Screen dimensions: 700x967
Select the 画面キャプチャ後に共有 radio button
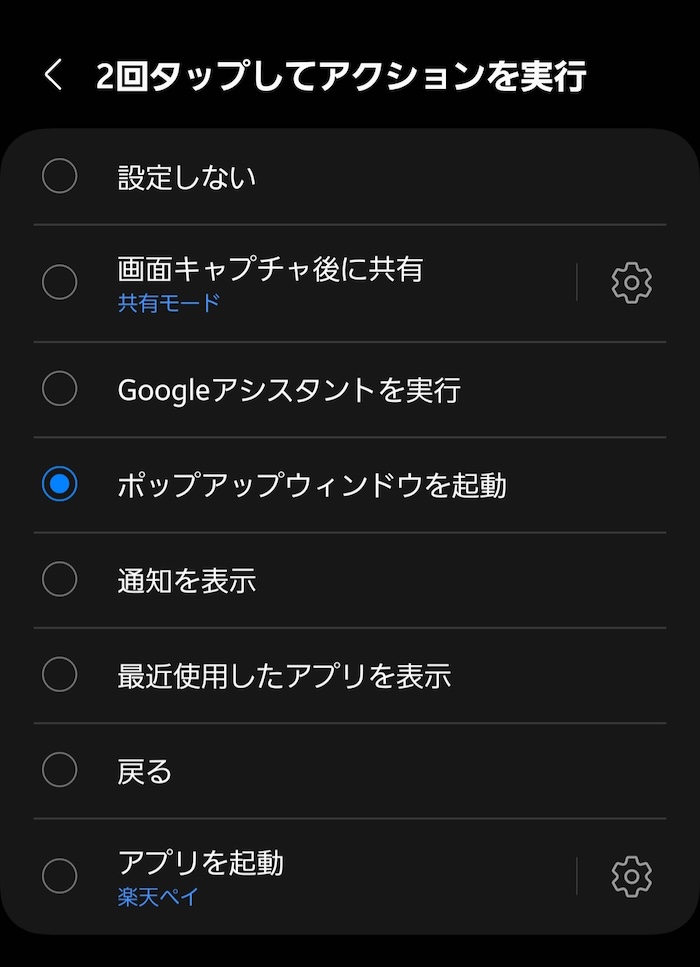(59, 282)
